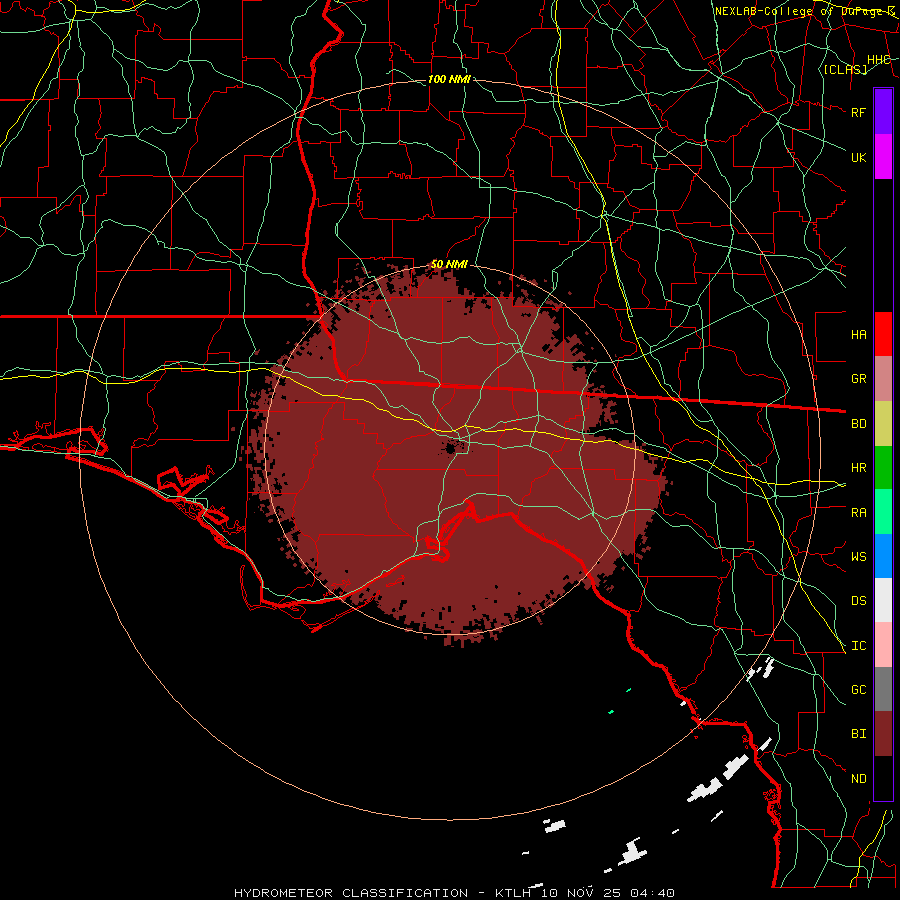Click the HR legend label
900x900 pixels.
859,468
